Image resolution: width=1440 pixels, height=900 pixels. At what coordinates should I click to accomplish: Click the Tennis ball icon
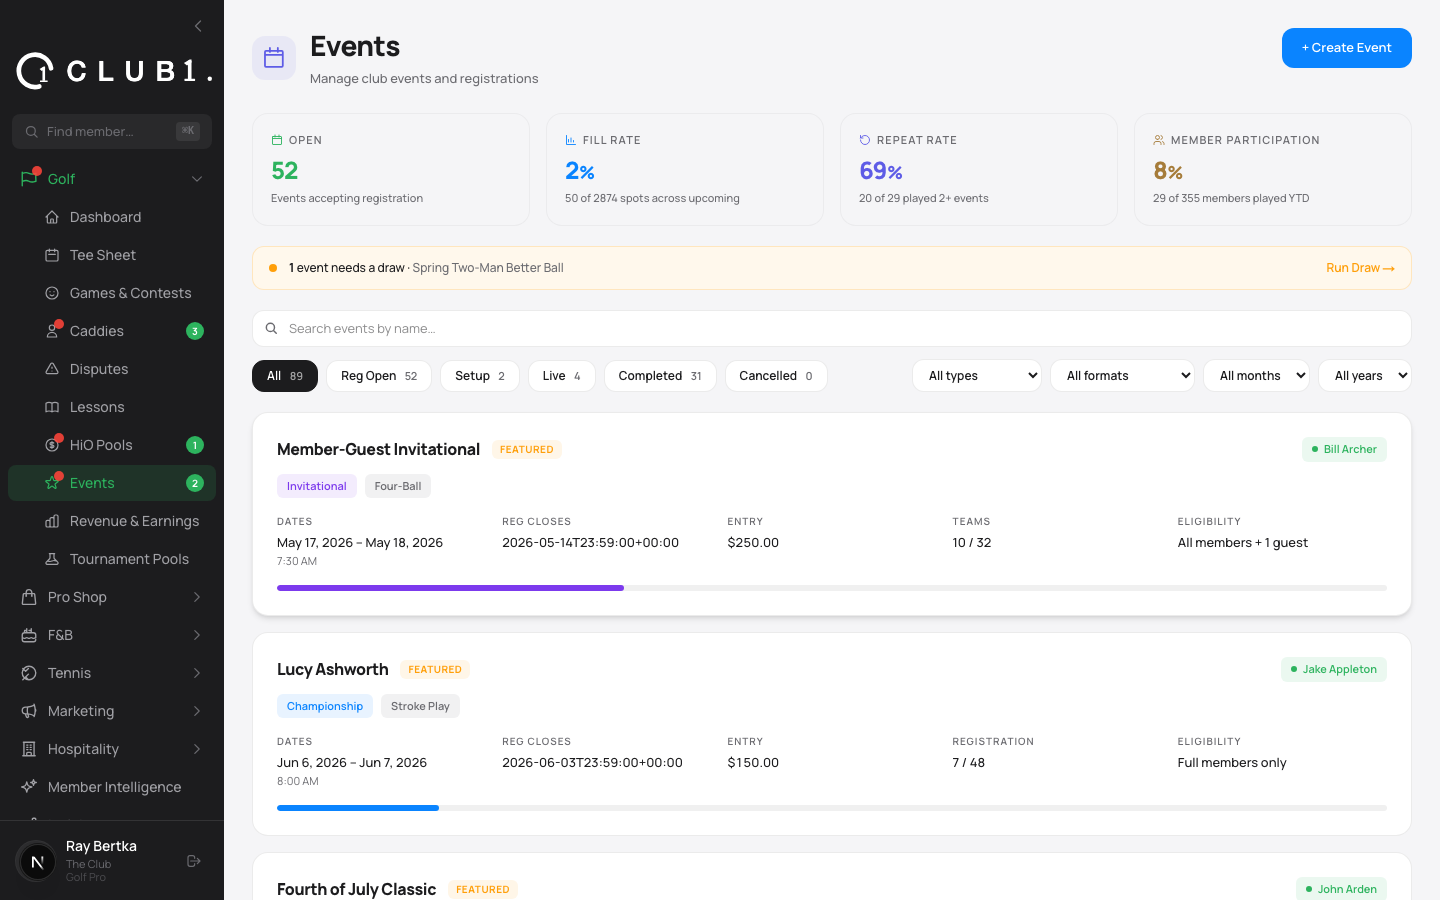29,673
